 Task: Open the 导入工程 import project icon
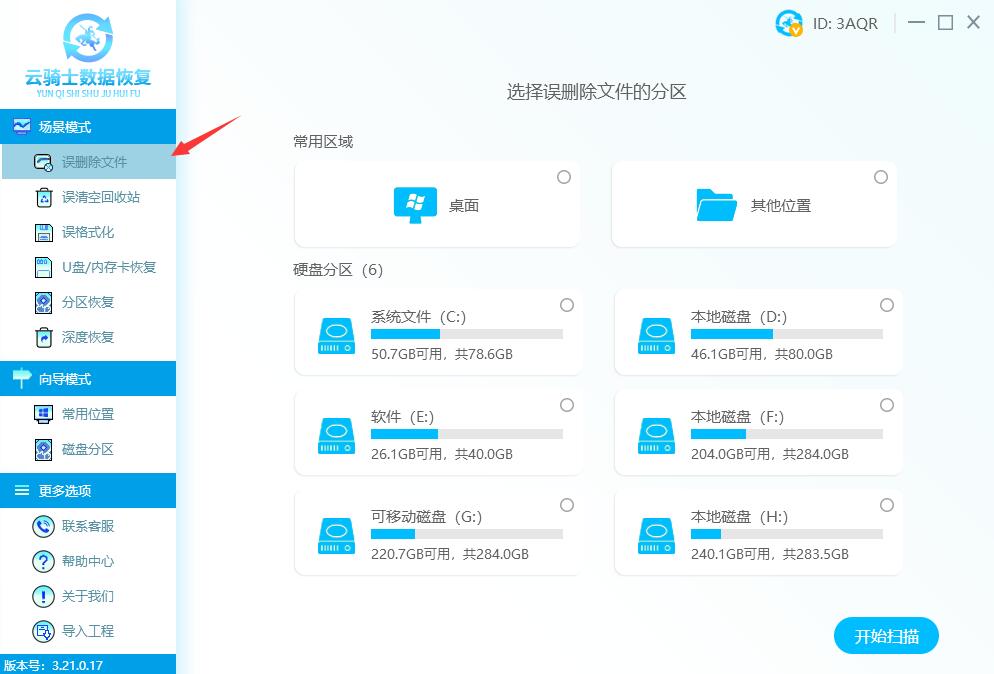pos(42,631)
